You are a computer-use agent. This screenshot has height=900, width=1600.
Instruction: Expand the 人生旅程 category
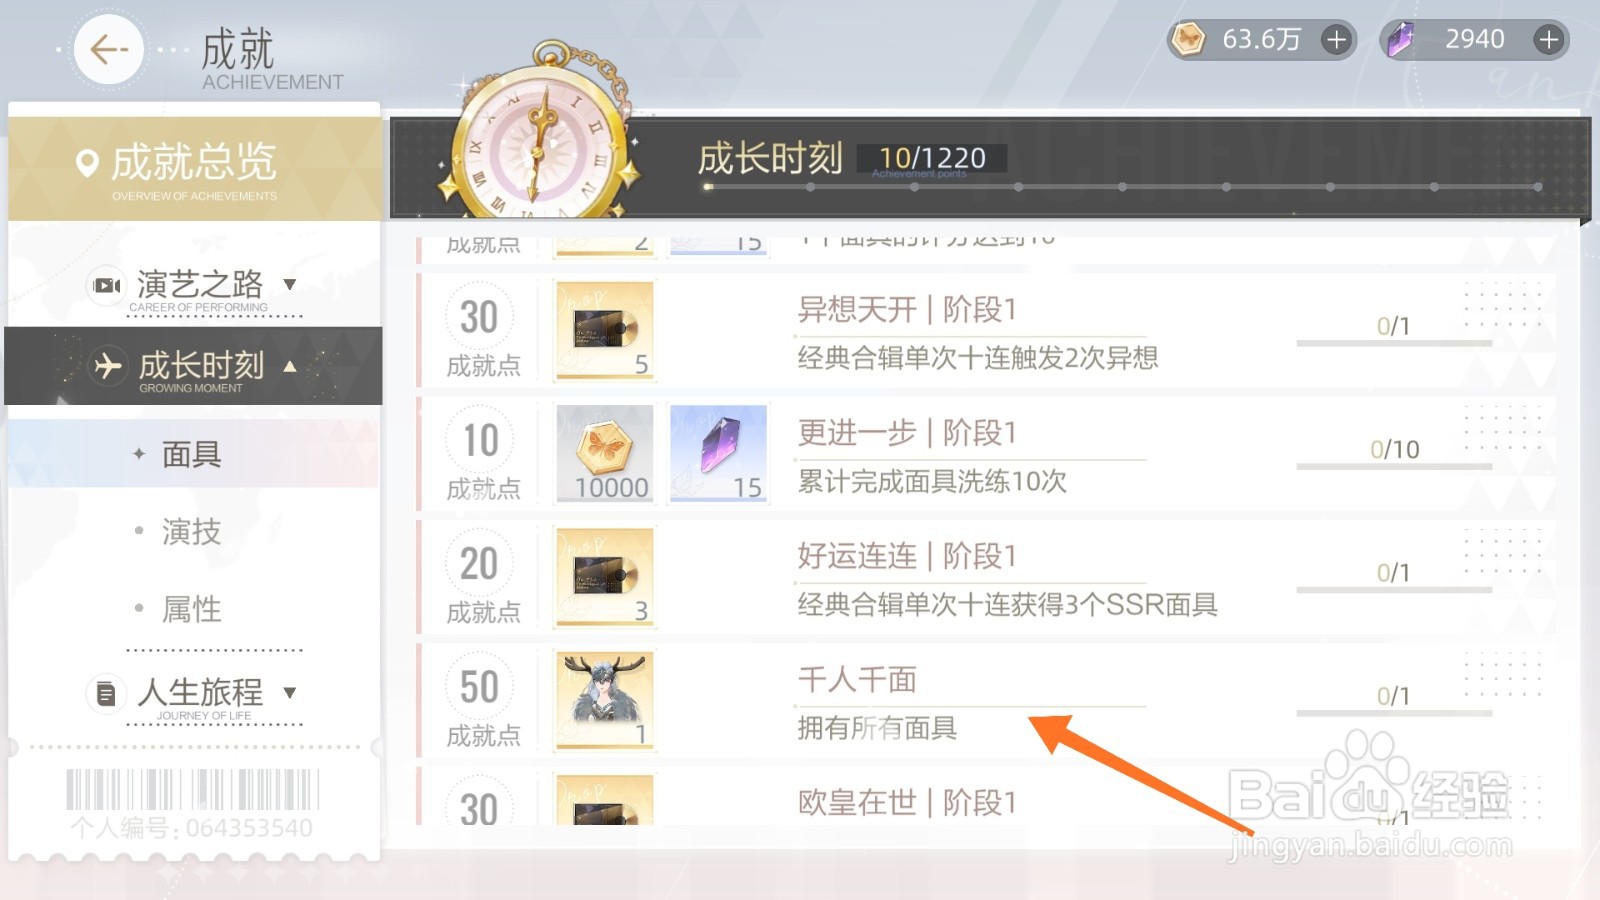(x=194, y=694)
